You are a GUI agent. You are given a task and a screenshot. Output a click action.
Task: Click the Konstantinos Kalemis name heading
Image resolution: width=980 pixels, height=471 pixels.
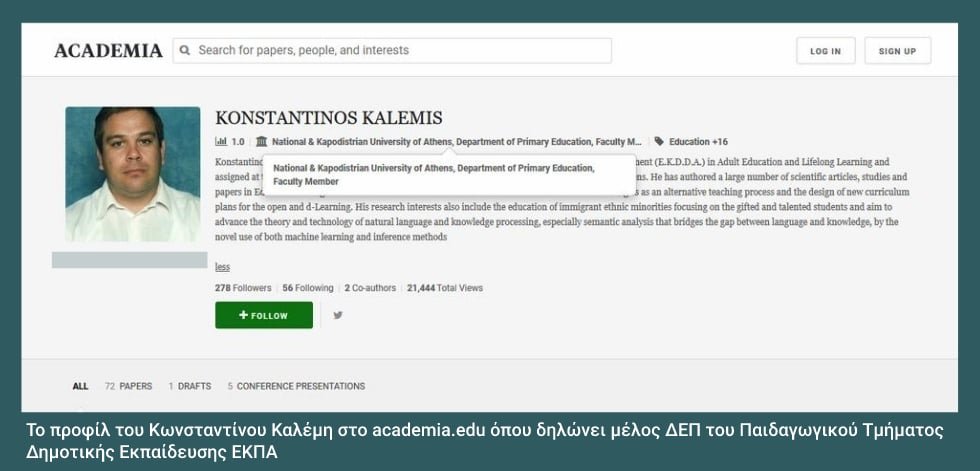point(329,118)
